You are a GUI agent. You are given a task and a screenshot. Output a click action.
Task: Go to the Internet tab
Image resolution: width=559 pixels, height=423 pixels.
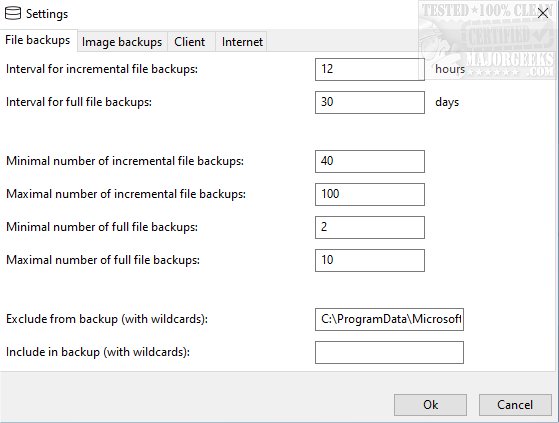pos(242,42)
